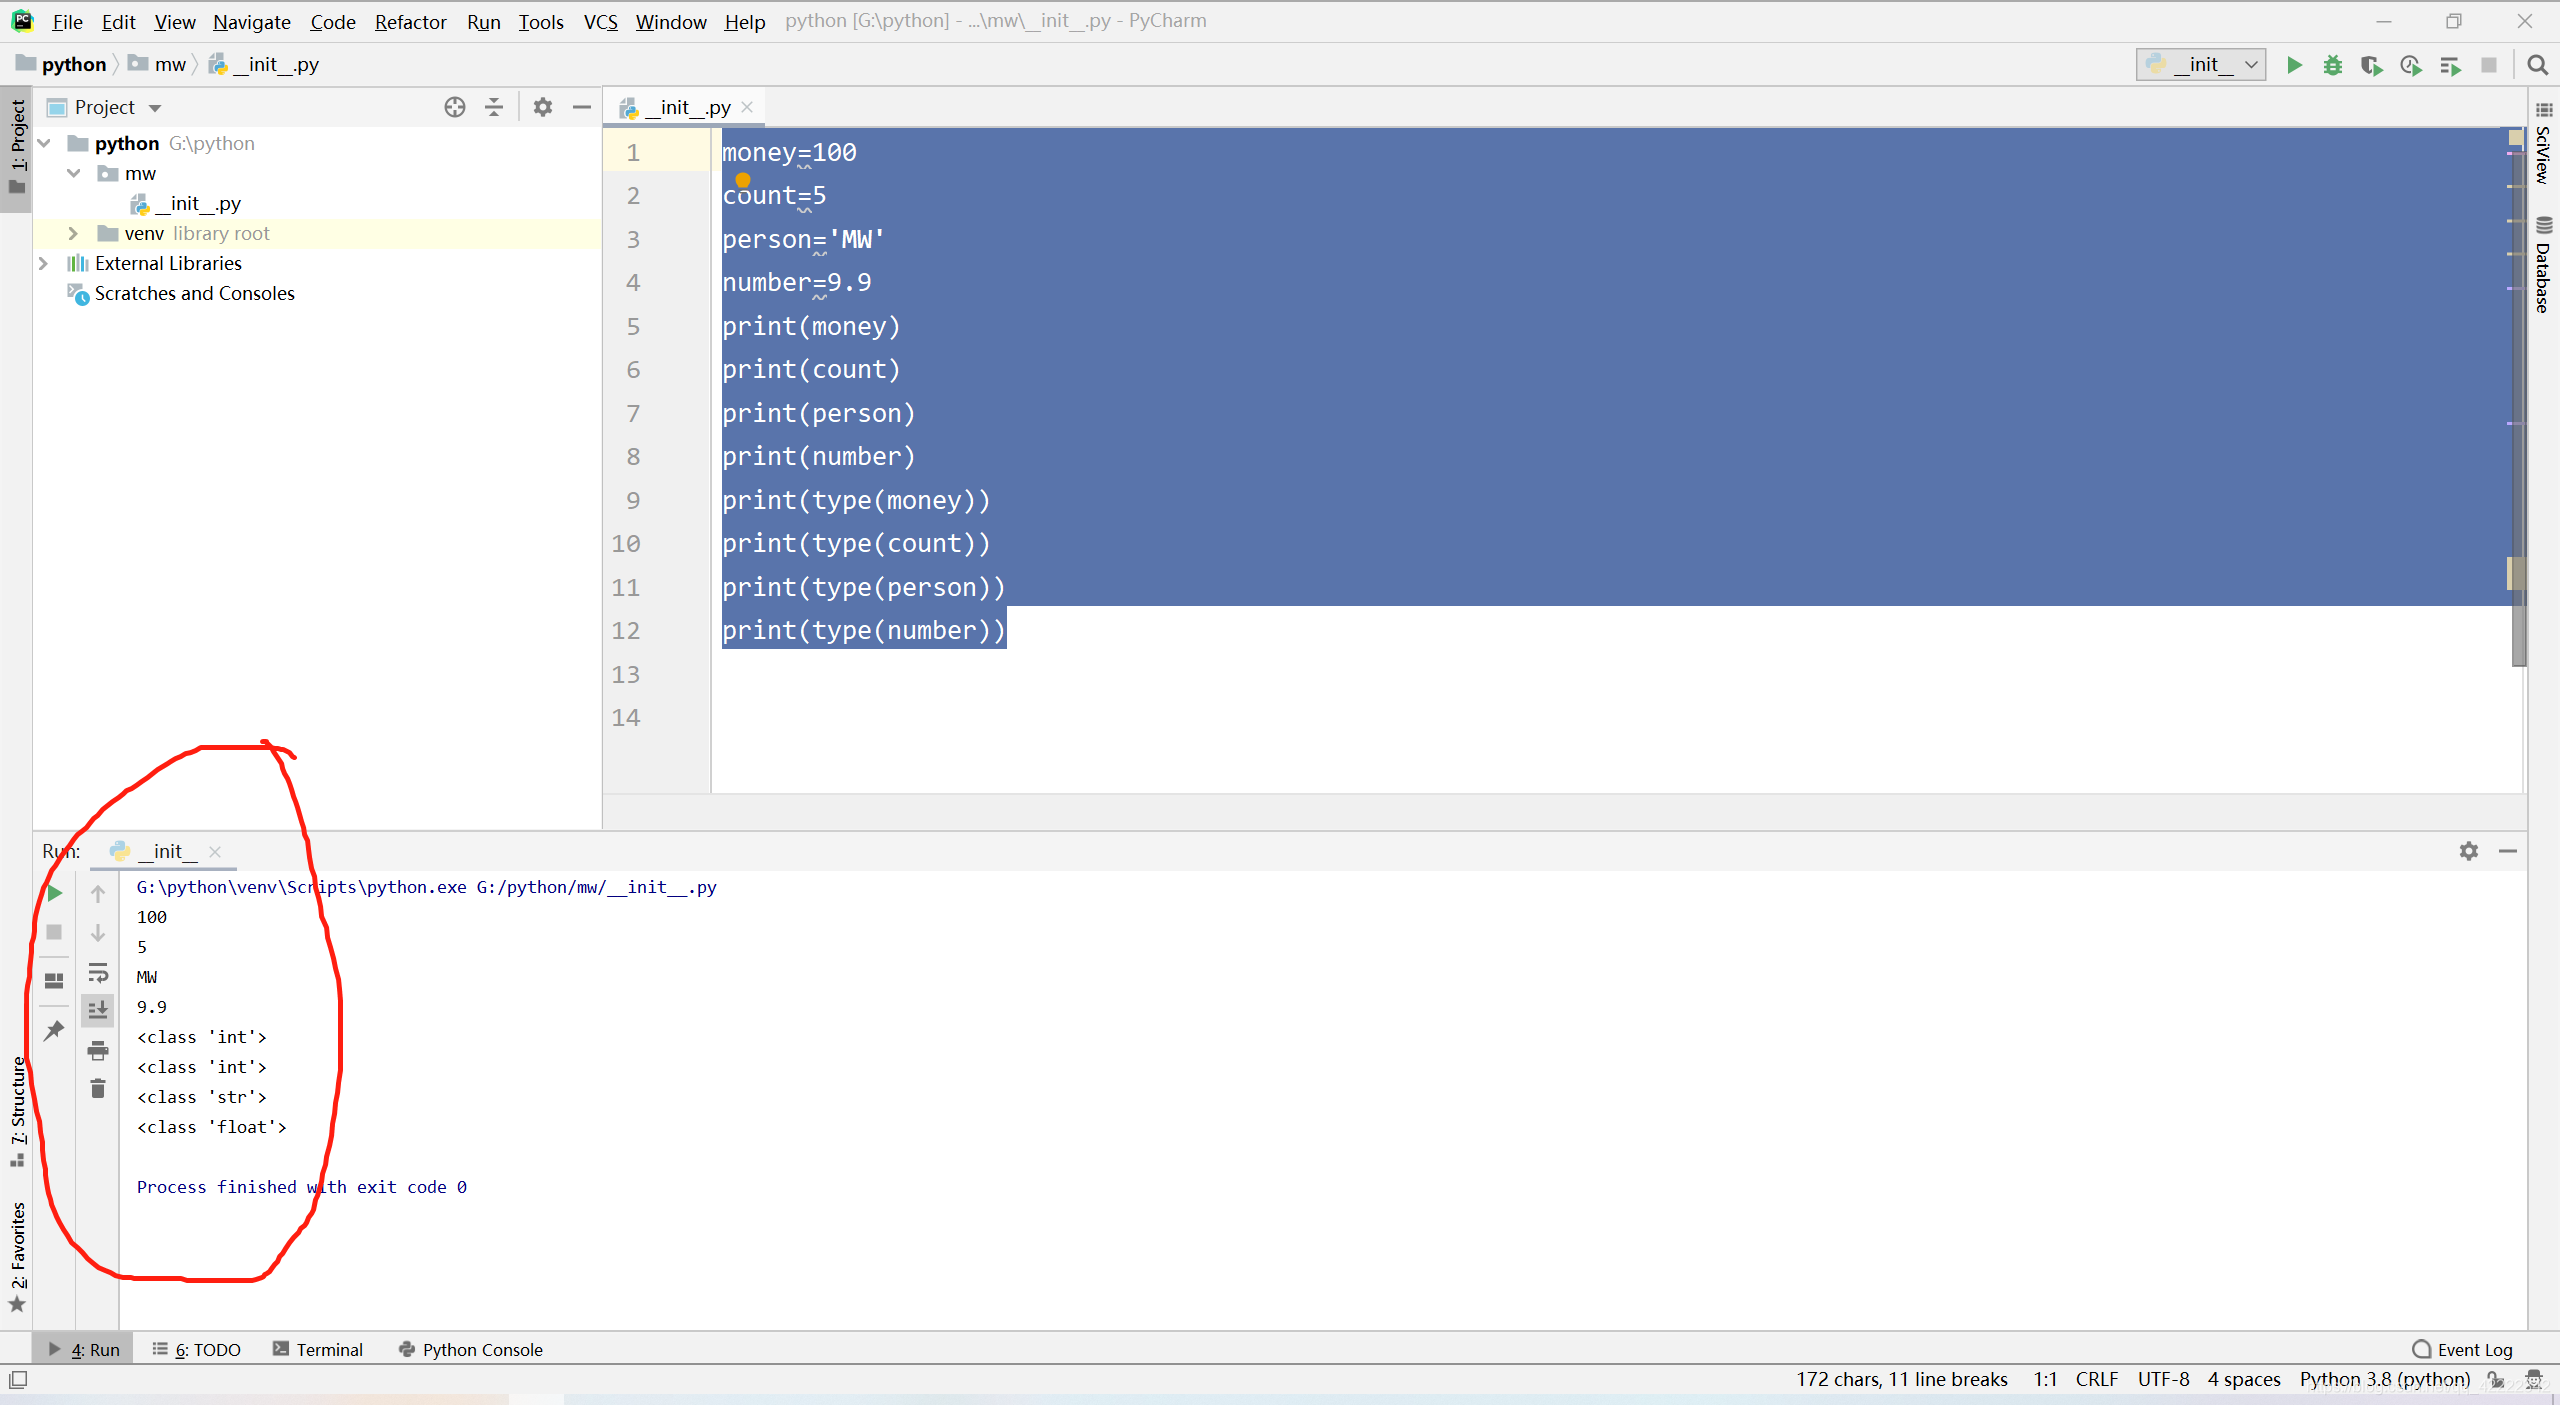This screenshot has height=1405, width=2560.
Task: Start debugging with the bug icon
Action: coord(2332,65)
